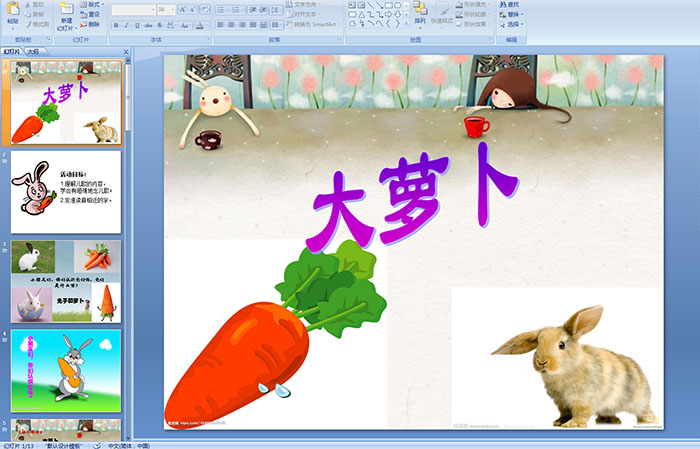The width and height of the screenshot is (700, 449).
Task: Click the Replace (替换) icon
Action: 513,14
